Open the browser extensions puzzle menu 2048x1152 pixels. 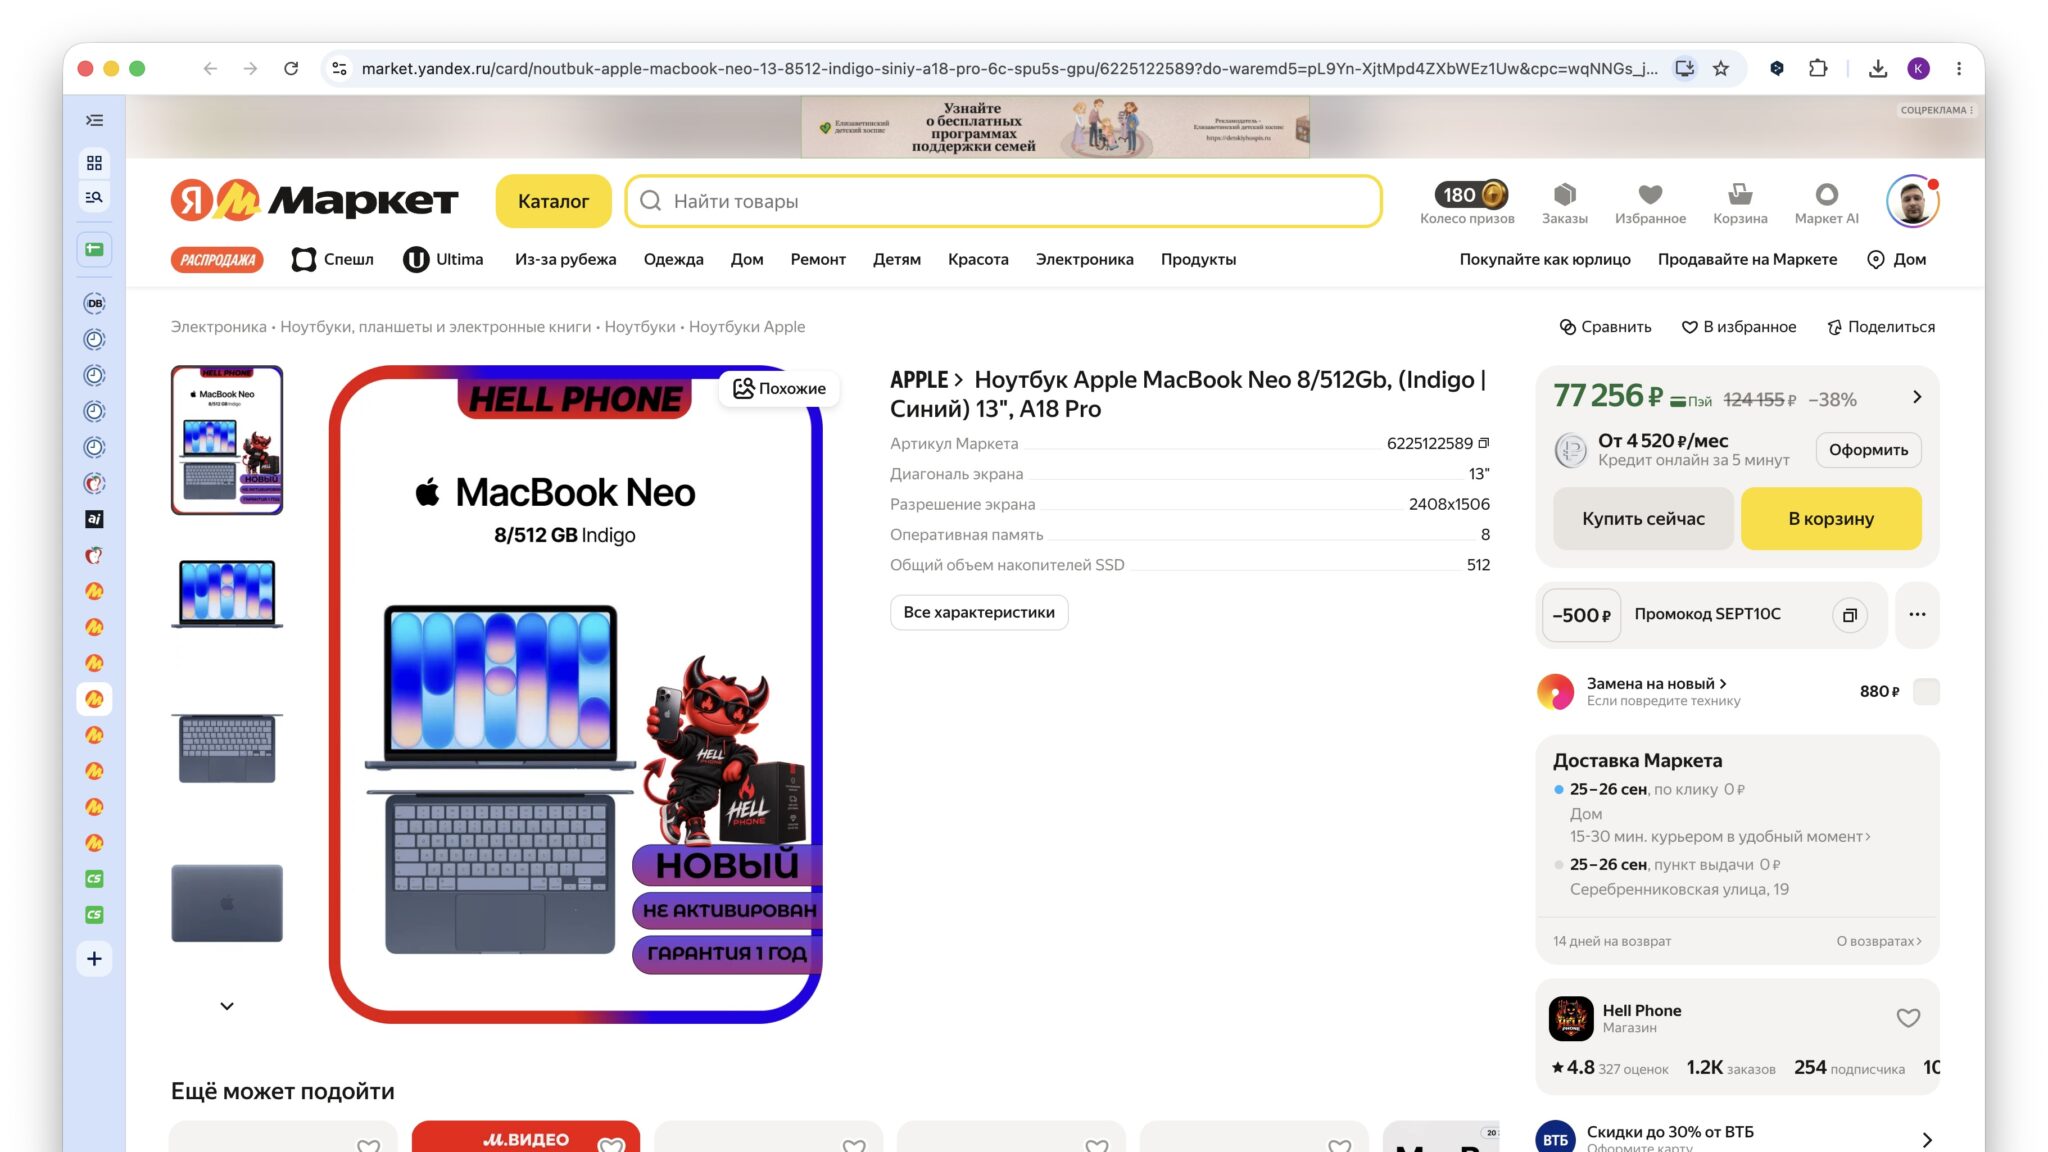click(x=1818, y=68)
